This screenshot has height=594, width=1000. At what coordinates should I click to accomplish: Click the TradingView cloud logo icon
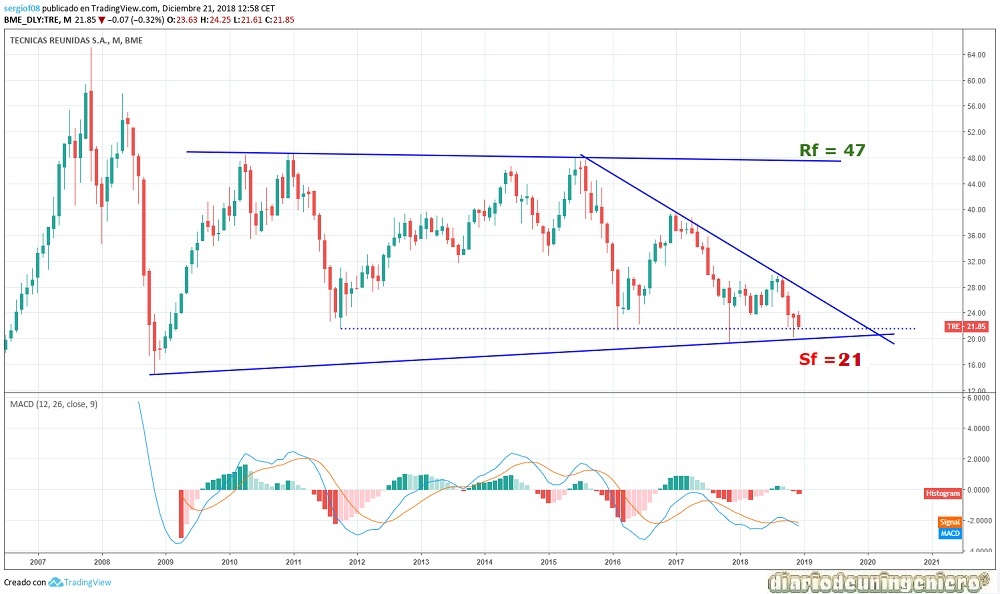click(x=55, y=582)
